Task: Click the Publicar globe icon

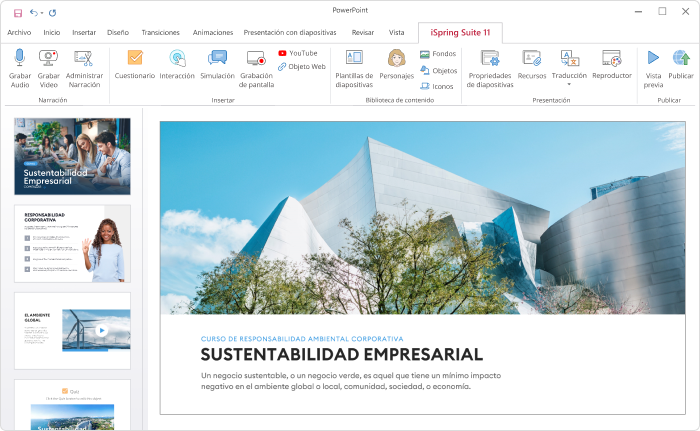Action: coord(681,58)
